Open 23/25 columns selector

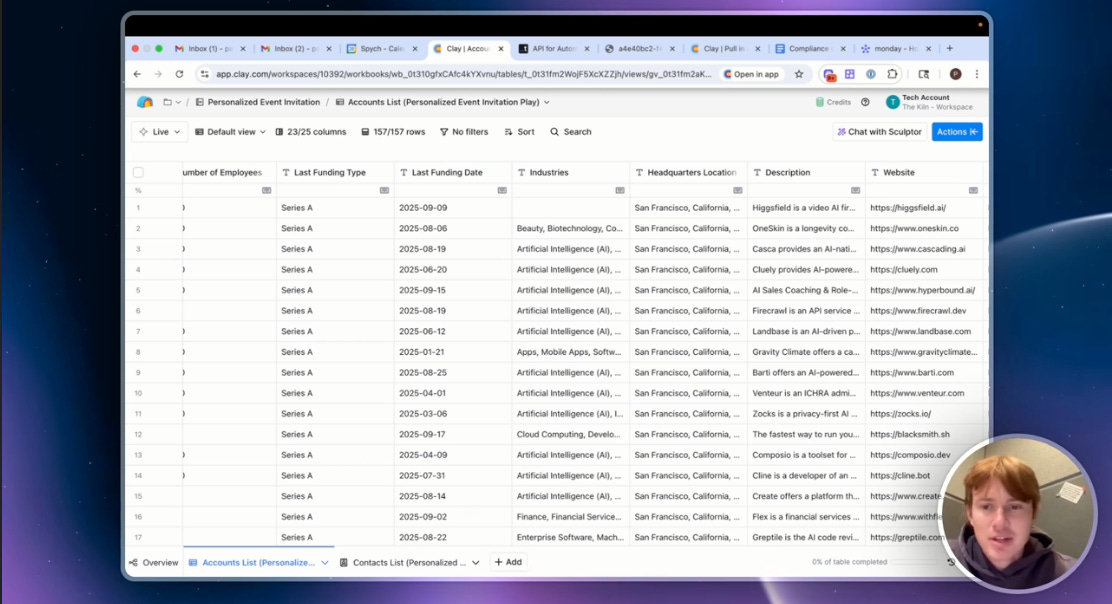coord(311,132)
